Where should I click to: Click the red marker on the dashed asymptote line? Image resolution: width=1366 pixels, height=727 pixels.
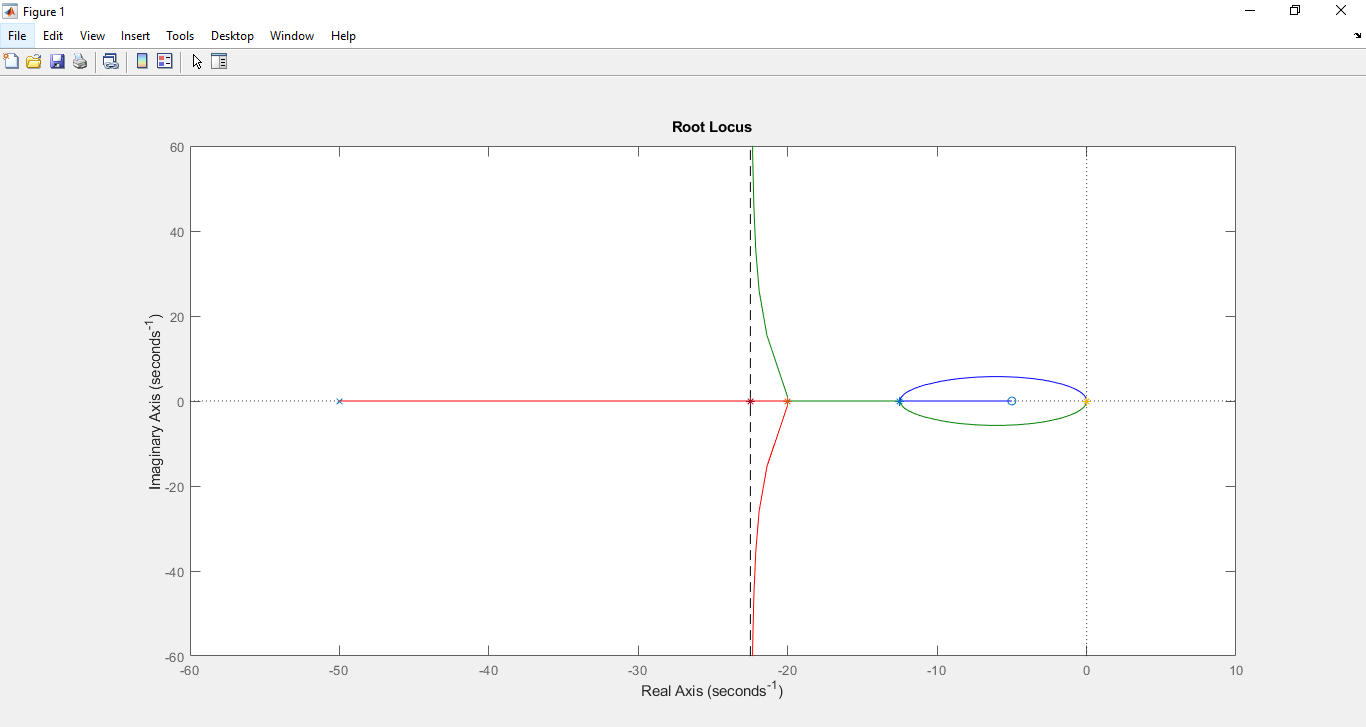[750, 401]
